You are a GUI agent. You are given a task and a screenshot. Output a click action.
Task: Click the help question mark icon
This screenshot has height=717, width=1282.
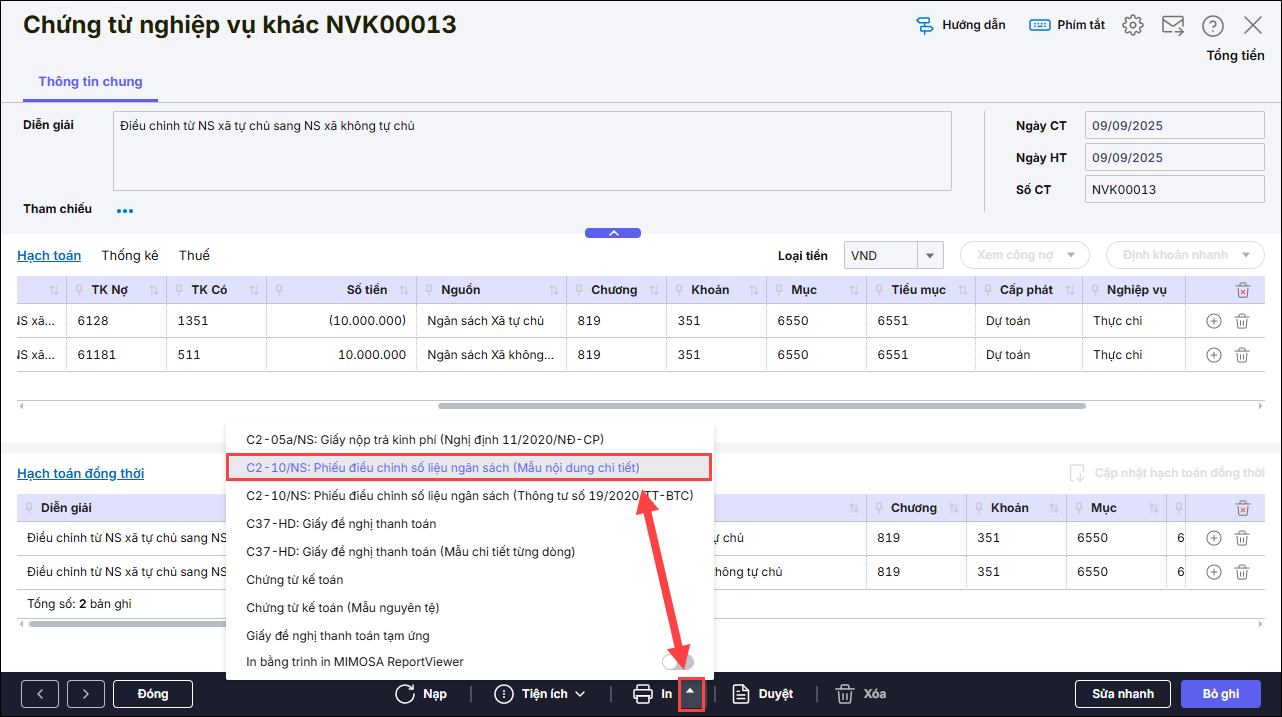click(1212, 26)
